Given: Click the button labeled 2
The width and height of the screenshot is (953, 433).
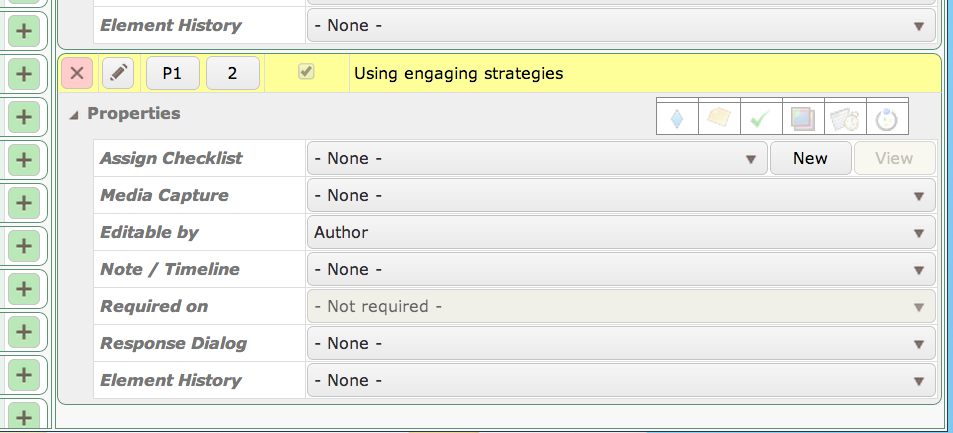Looking at the screenshot, I should coord(233,74).
